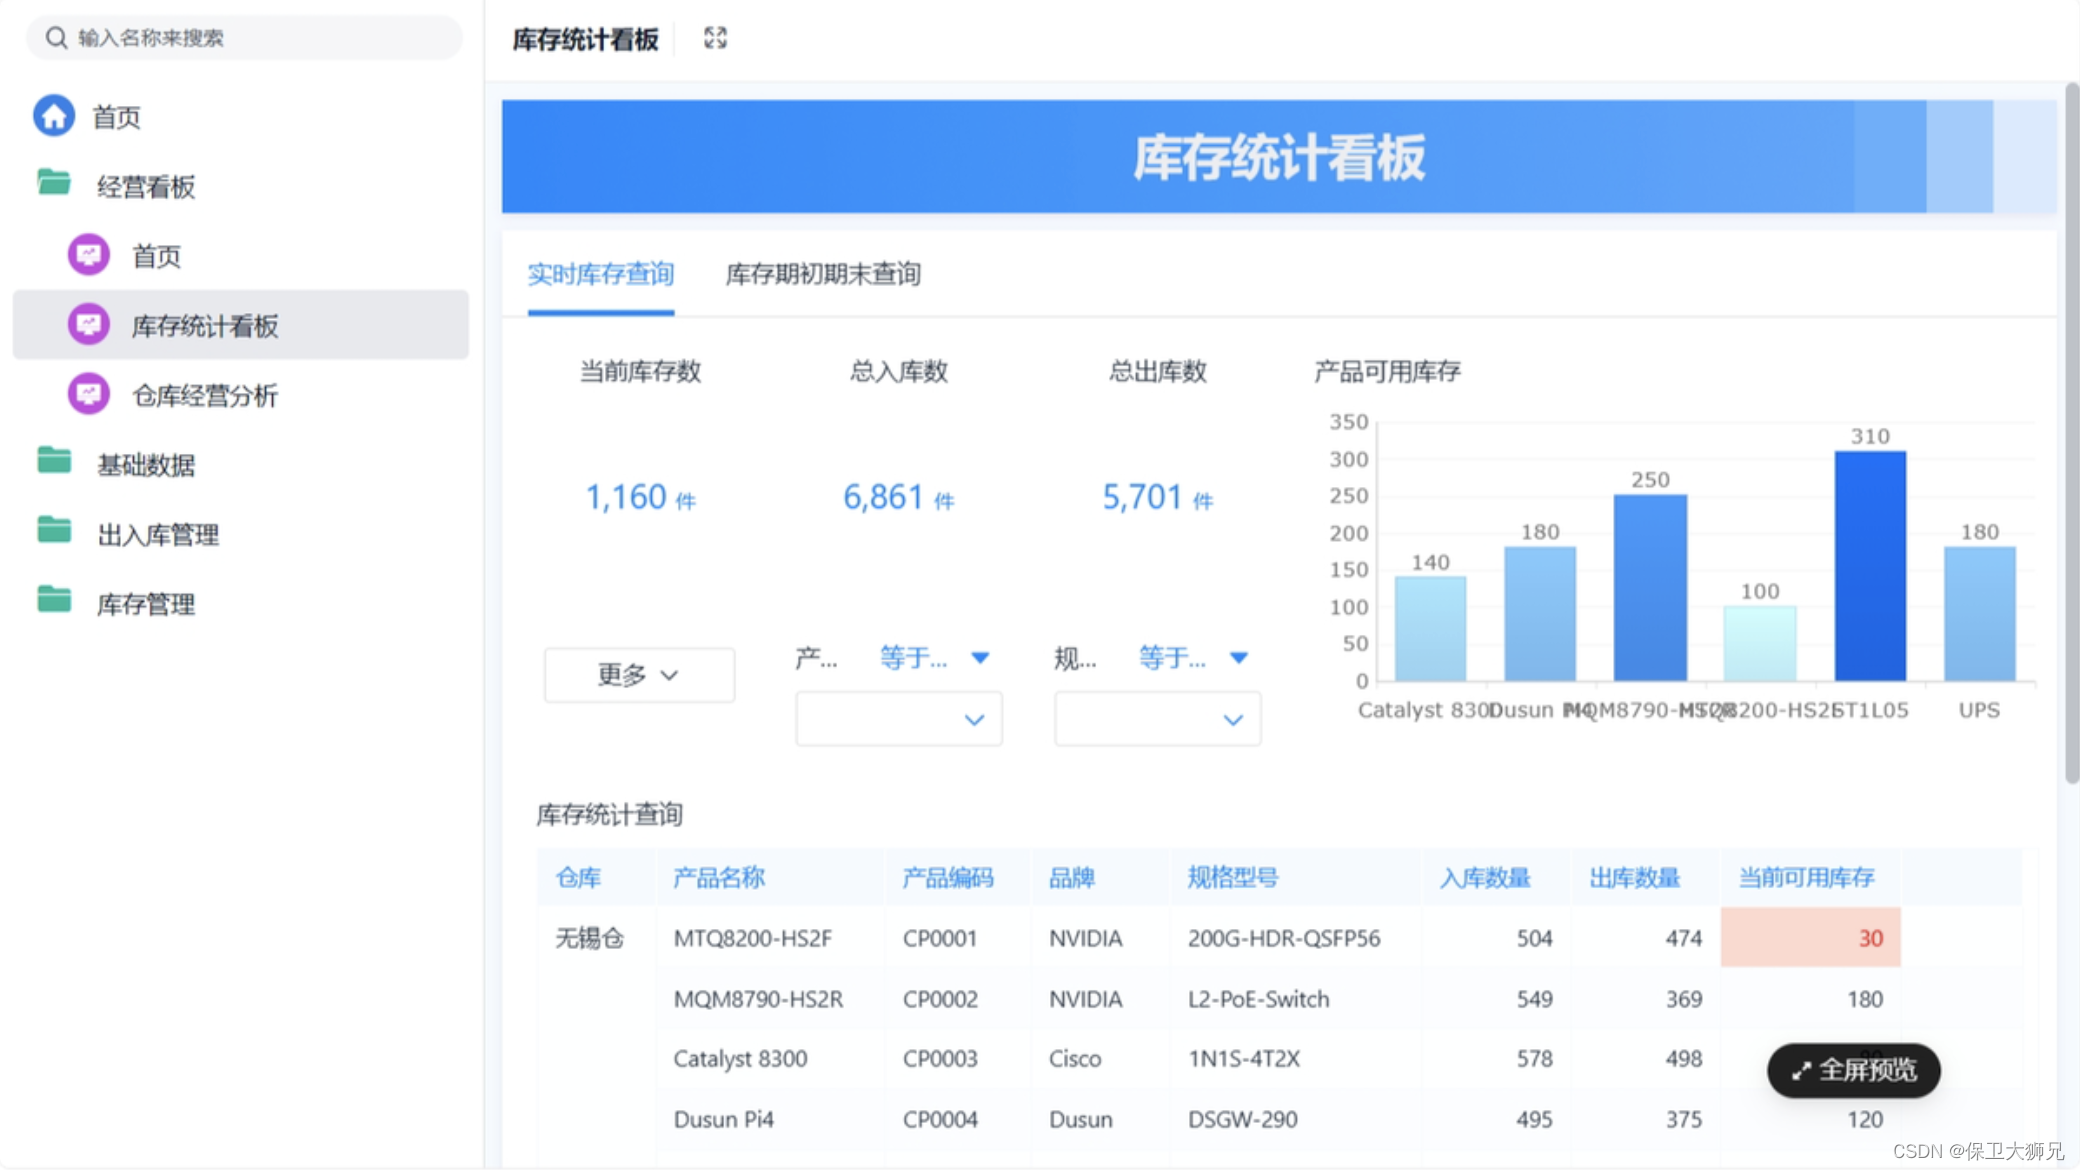Click the 全屏预览 button

pyautogui.click(x=1853, y=1070)
